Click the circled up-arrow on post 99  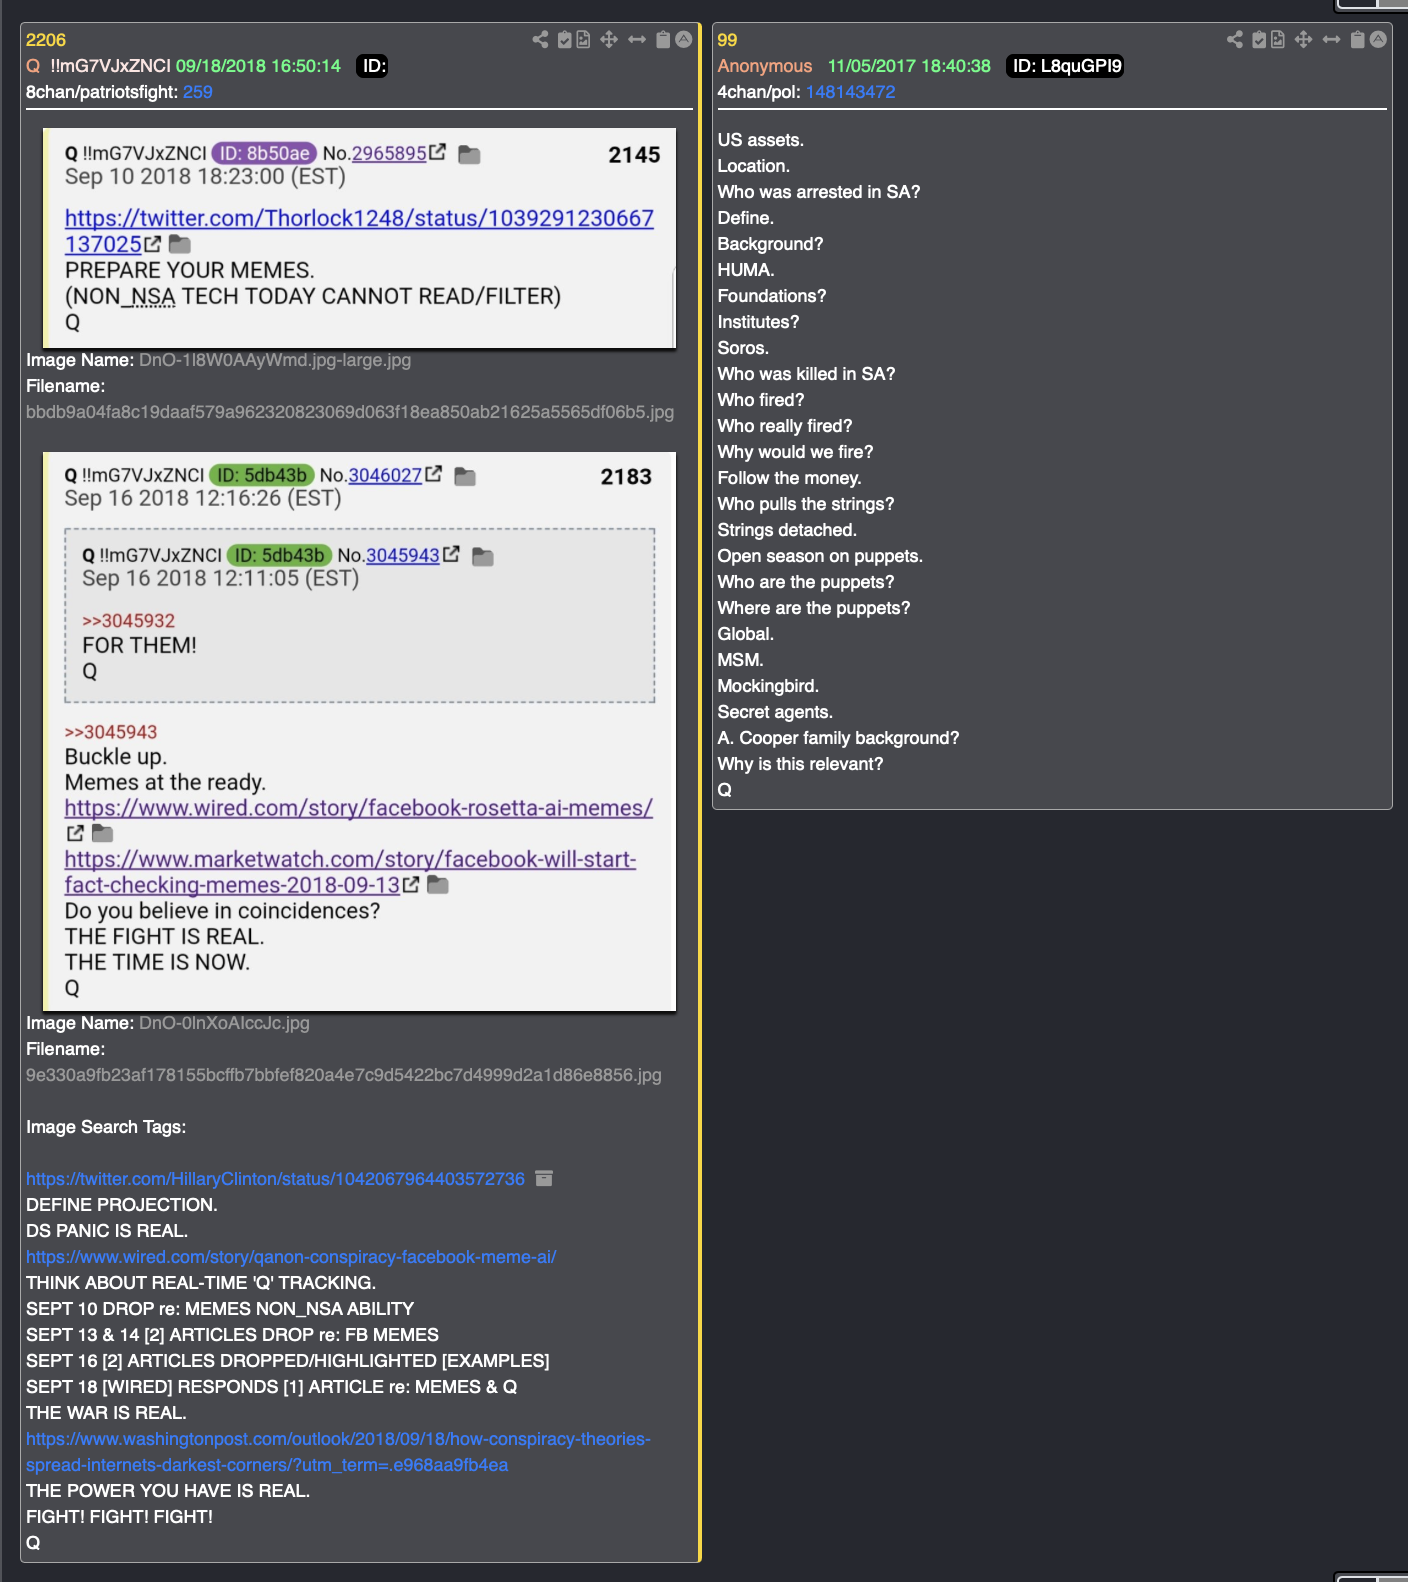1378,39
